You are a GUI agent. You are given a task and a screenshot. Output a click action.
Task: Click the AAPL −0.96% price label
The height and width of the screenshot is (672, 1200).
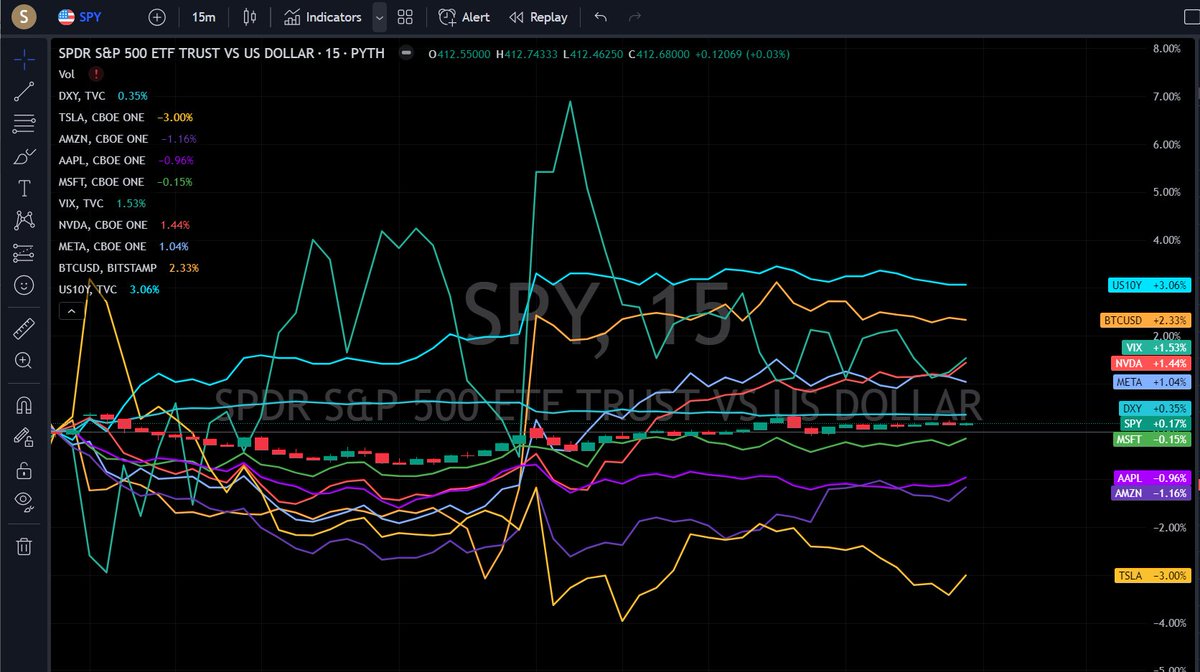(x=1151, y=477)
